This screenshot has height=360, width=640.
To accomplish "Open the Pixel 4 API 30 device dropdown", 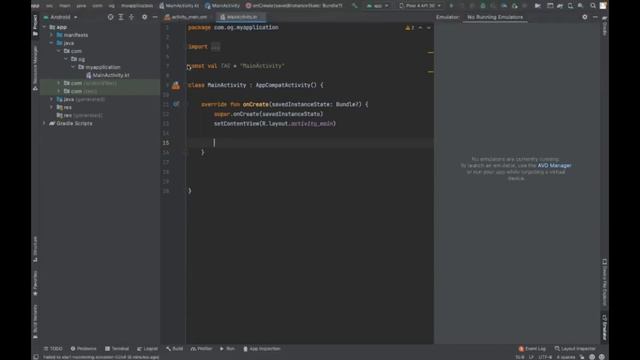I will pos(420,6).
